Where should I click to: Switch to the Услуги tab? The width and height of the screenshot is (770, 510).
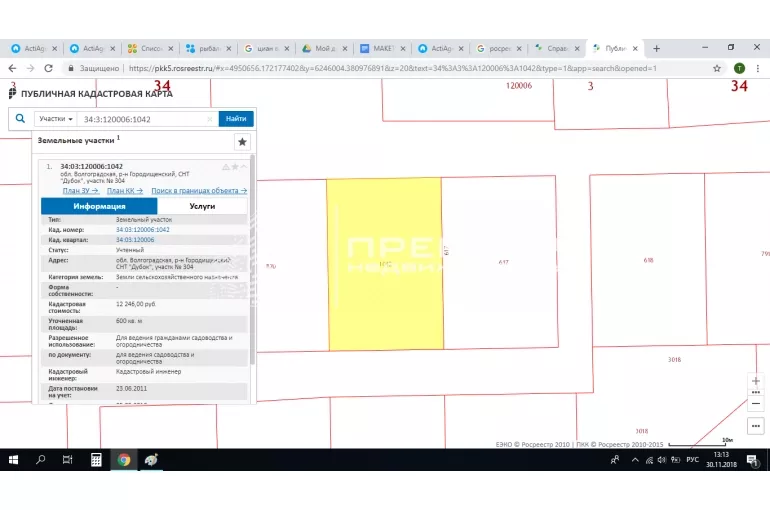[202, 206]
